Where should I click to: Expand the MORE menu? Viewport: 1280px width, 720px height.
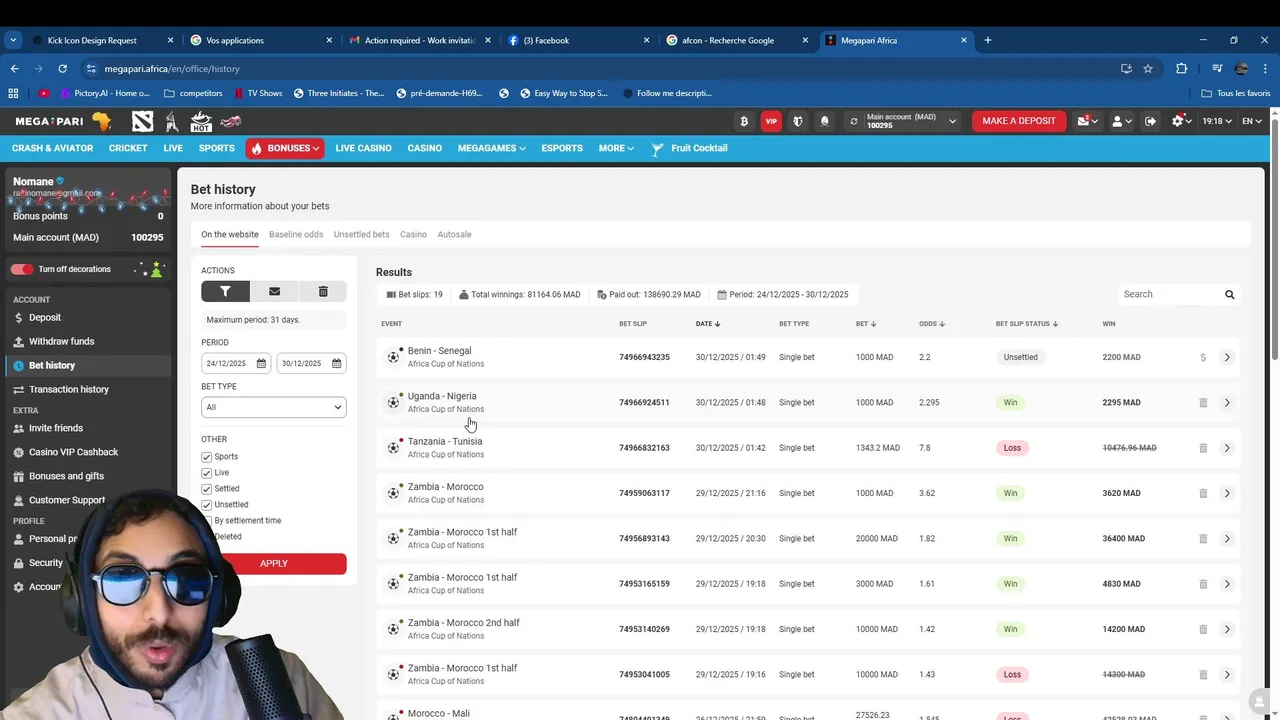[616, 148]
